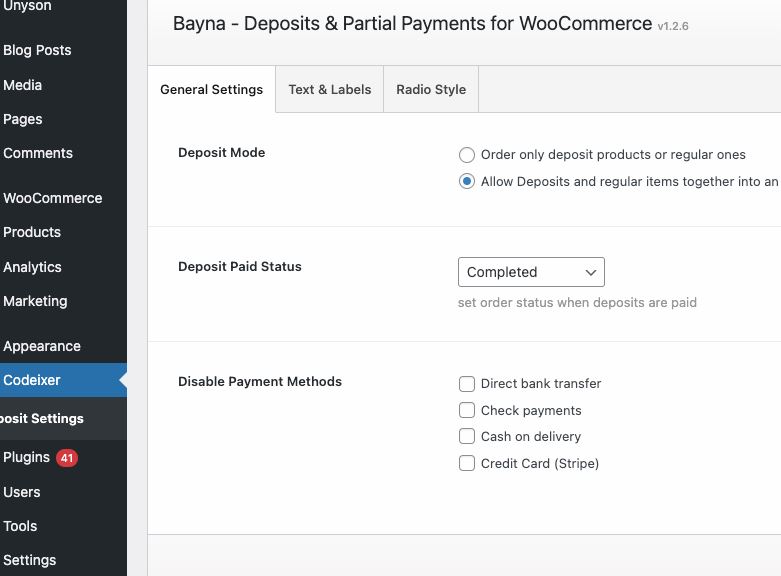Open Plugins in the sidebar

[26, 457]
